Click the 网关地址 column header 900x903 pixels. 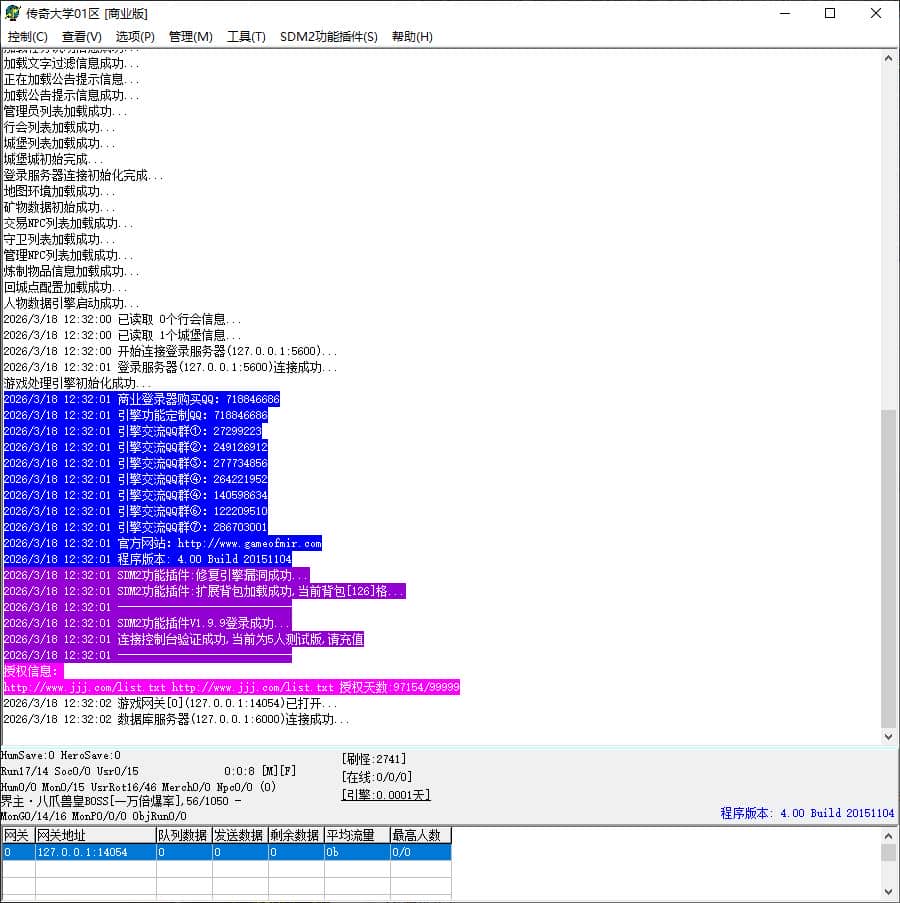[x=96, y=835]
